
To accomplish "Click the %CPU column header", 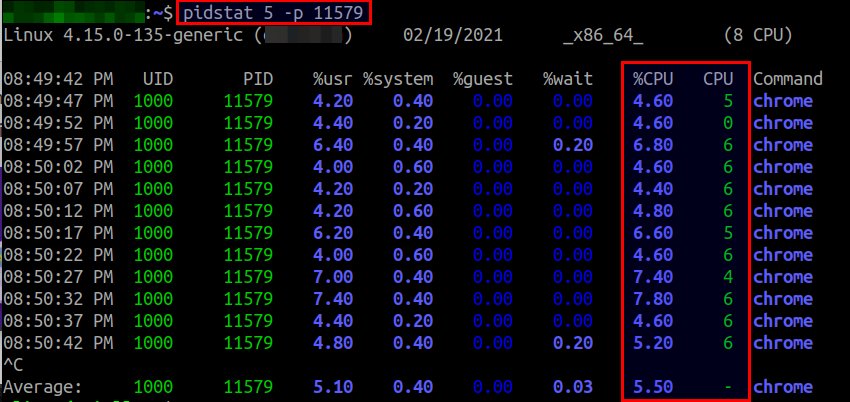I will point(653,79).
